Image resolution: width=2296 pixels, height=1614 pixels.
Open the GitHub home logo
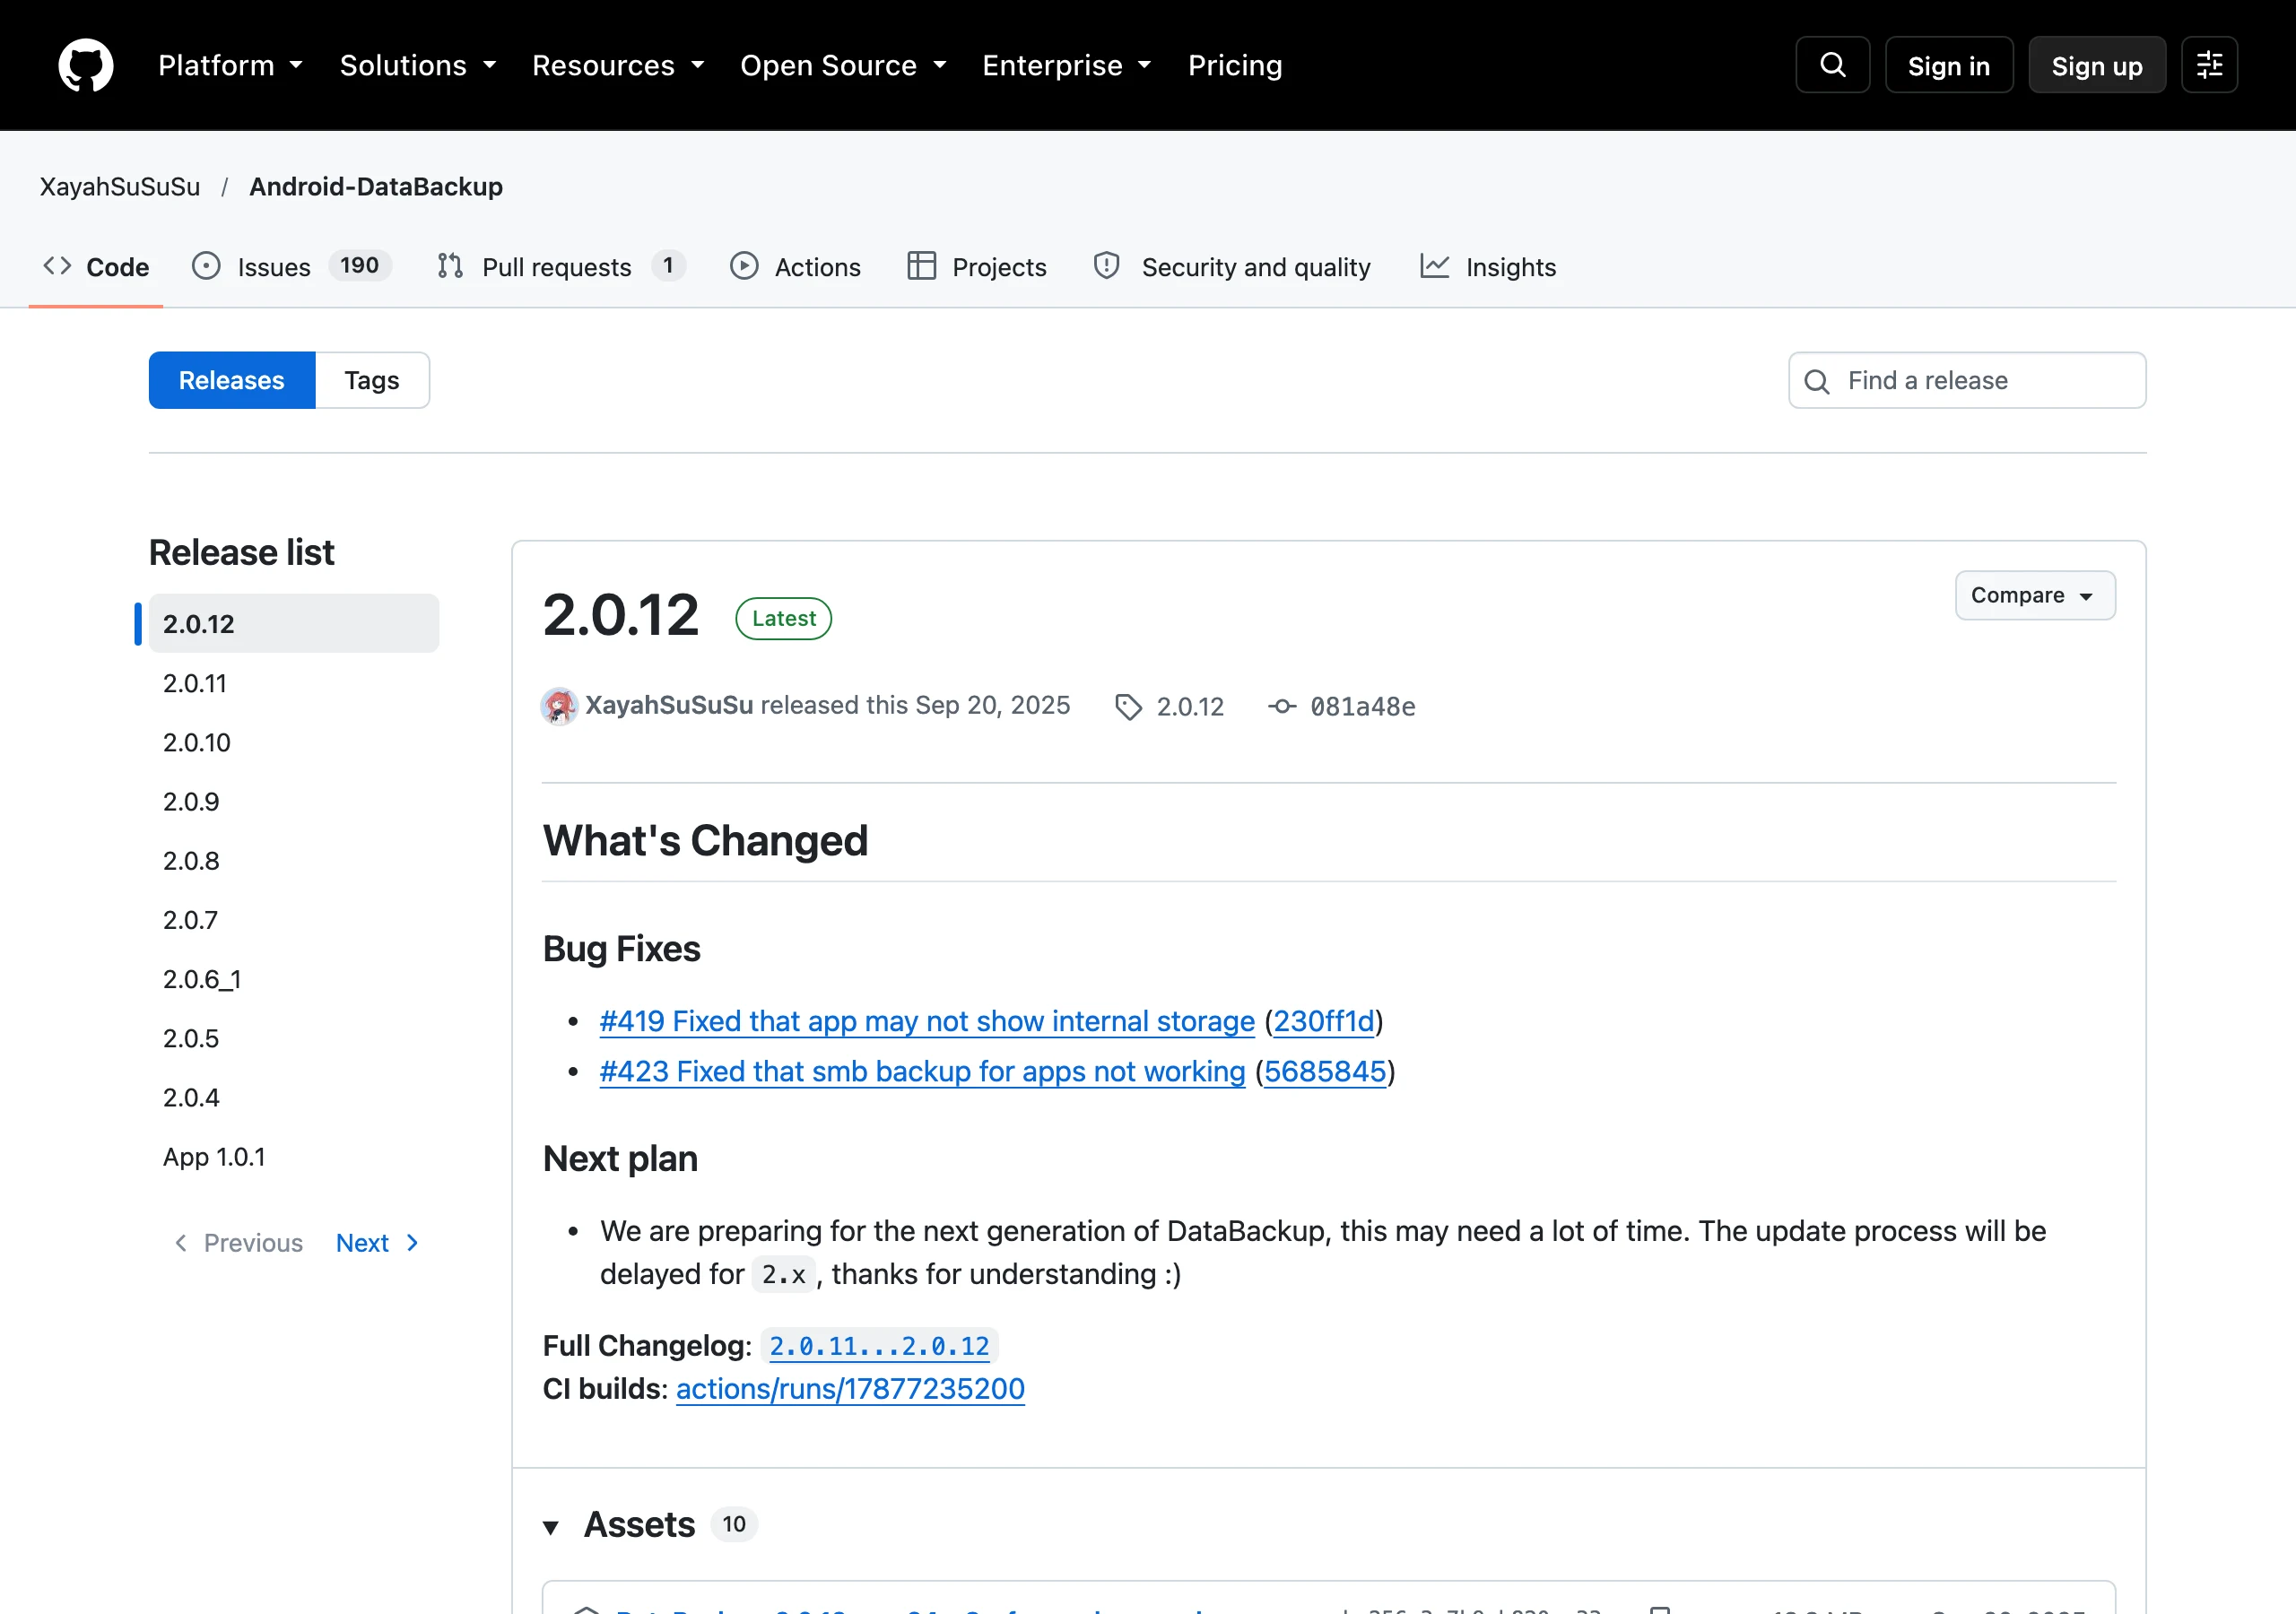pos(86,65)
